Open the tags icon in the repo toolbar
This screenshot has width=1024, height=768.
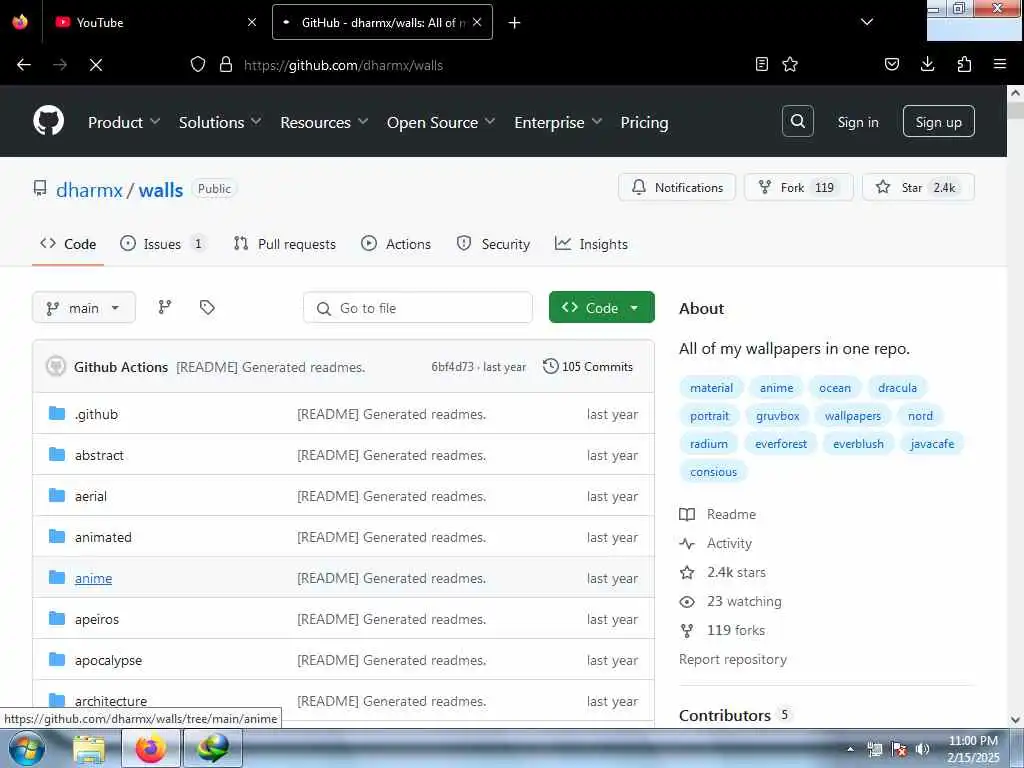[207, 307]
